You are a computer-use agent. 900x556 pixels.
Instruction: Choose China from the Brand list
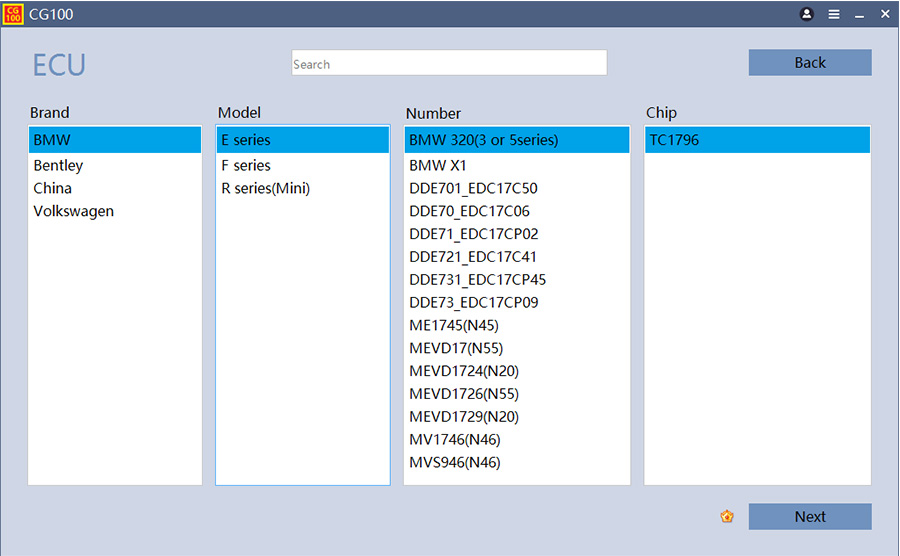(x=53, y=188)
